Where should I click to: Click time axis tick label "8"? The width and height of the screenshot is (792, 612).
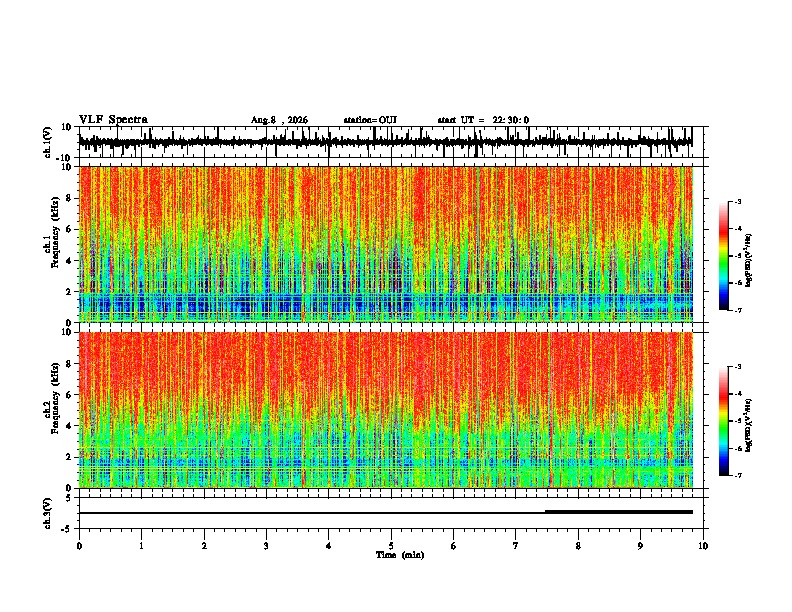coord(578,546)
